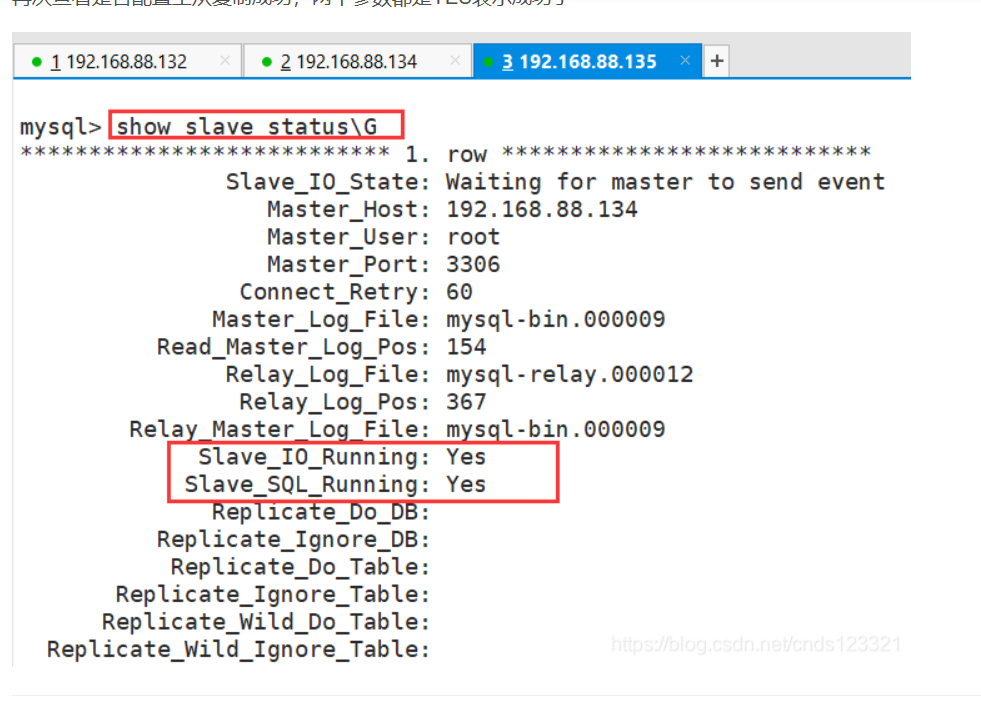Viewport: 981px width, 721px height.
Task: Click the Slave_IO_Running: Yes line
Action: (x=341, y=457)
